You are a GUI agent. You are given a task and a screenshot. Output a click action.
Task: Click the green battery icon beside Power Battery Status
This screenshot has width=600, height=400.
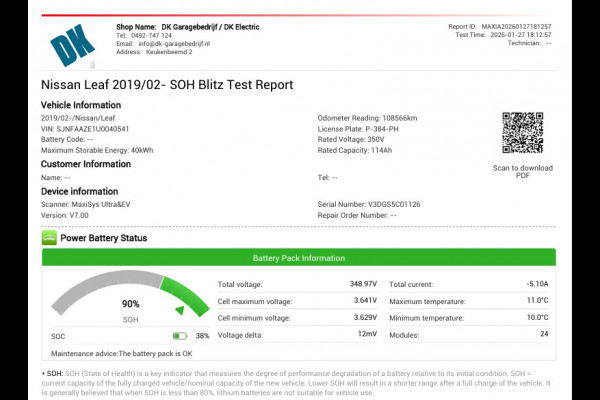[x=49, y=238]
